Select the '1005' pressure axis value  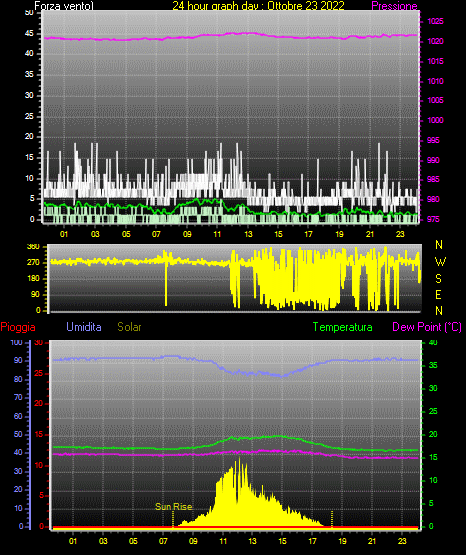435,100
